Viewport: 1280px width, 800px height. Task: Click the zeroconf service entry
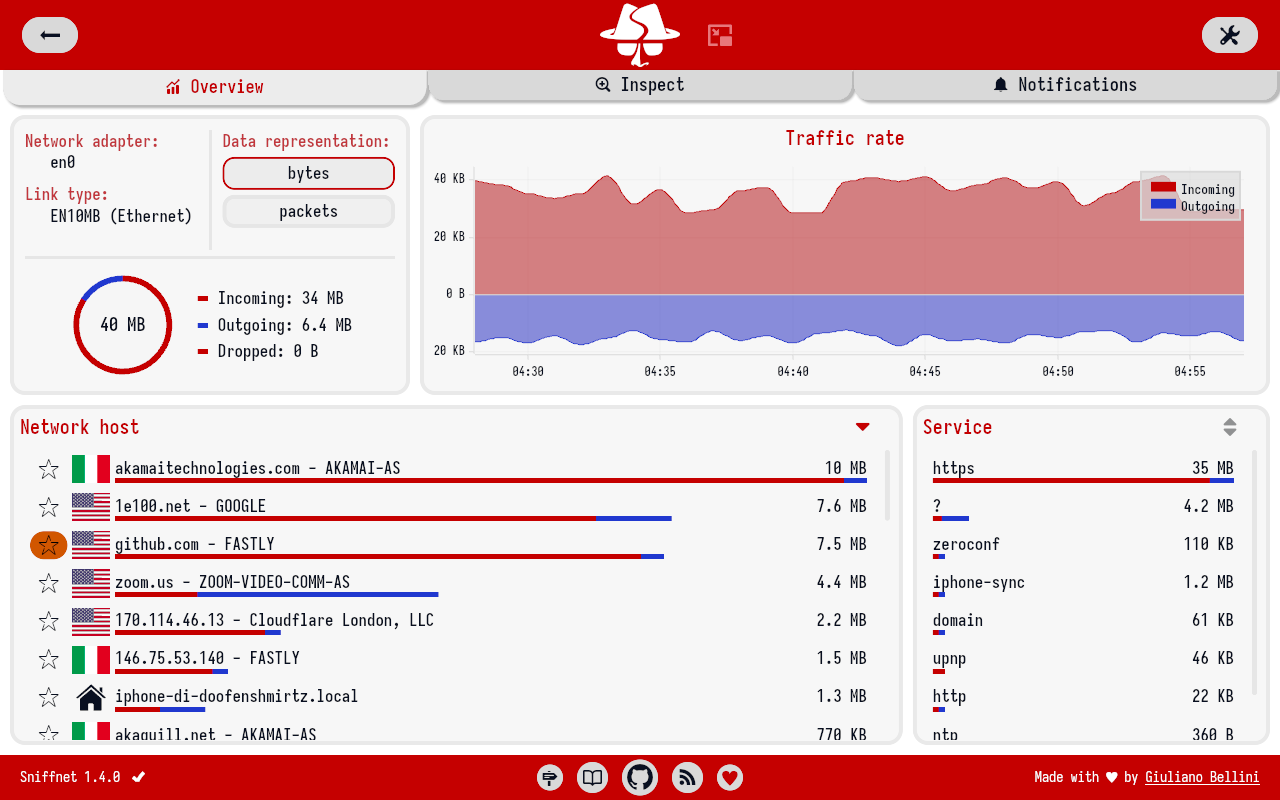[x=1083, y=544]
